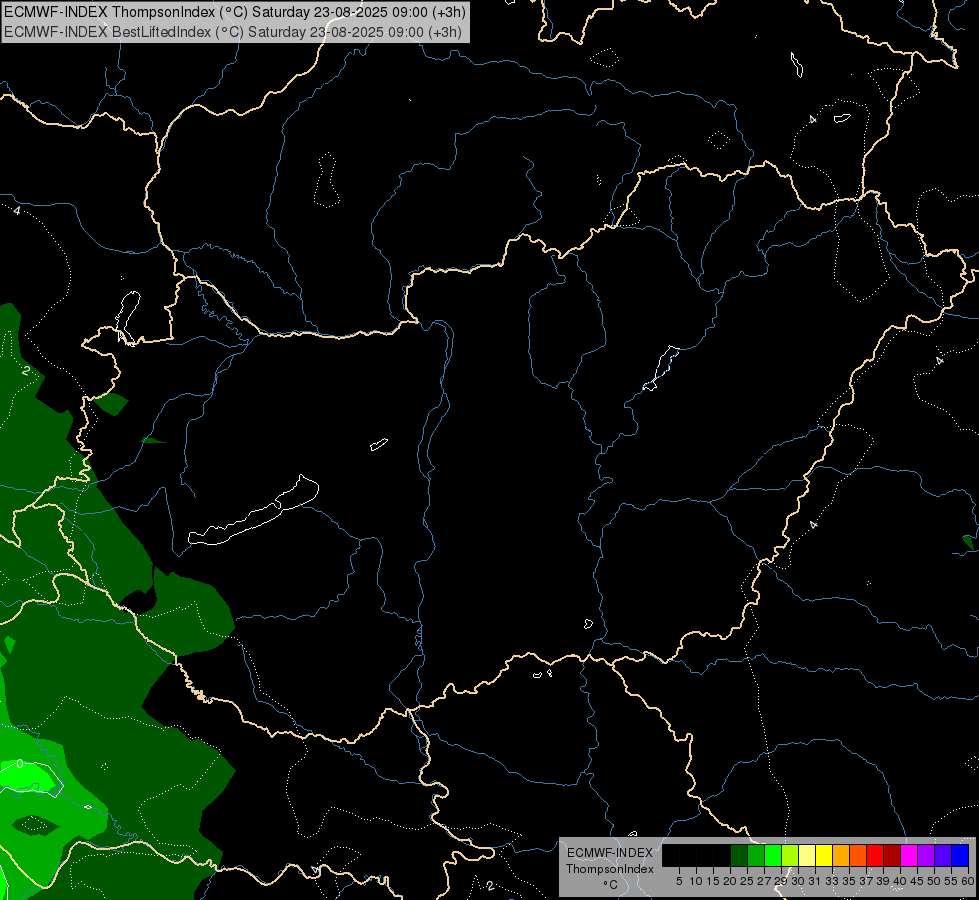979x900 pixels.
Task: Choose the bright red 37–39 legend swatch
Action: [x=875, y=855]
